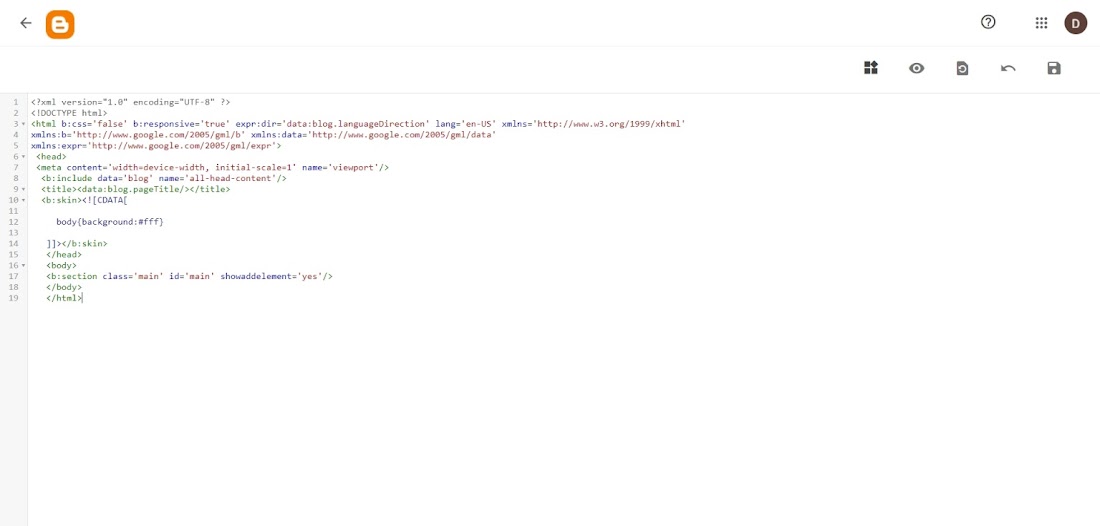Screen dimensions: 1100x526
Task: Save theme with the floppy disk icon
Action: coord(1054,68)
